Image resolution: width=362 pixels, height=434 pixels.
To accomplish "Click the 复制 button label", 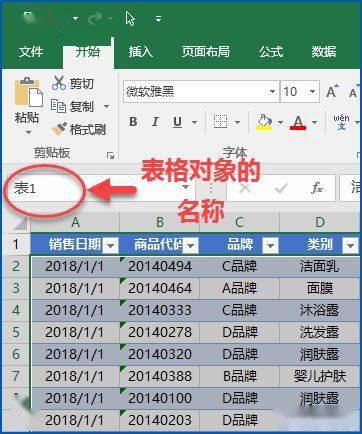I will click(82, 107).
